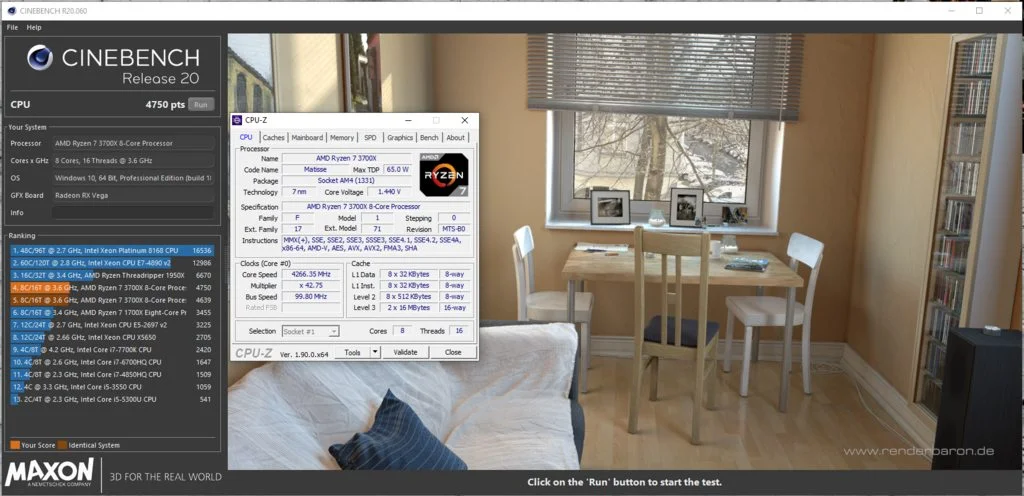Click the Technology 7 nm value
The width and height of the screenshot is (1024, 496).
pyautogui.click(x=298, y=192)
